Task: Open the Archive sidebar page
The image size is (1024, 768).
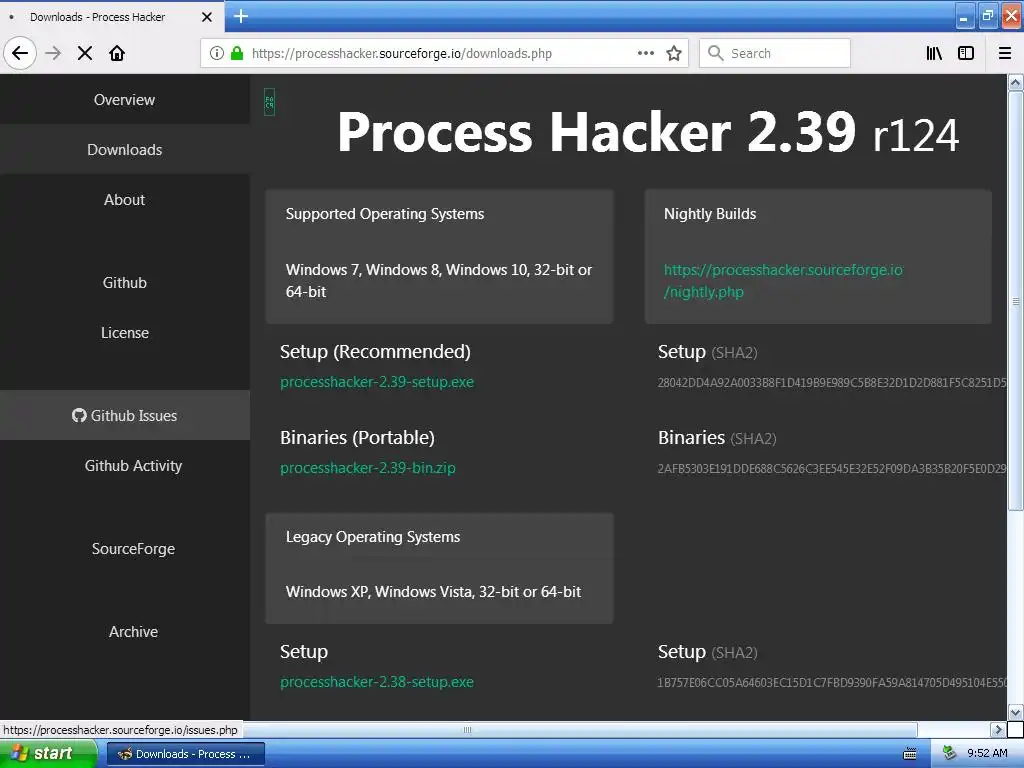Action: click(133, 632)
